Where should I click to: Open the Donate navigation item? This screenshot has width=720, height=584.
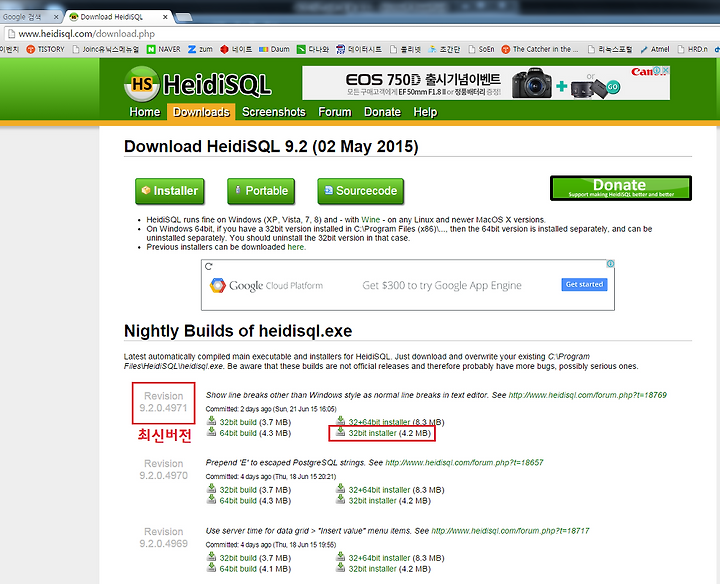point(382,112)
